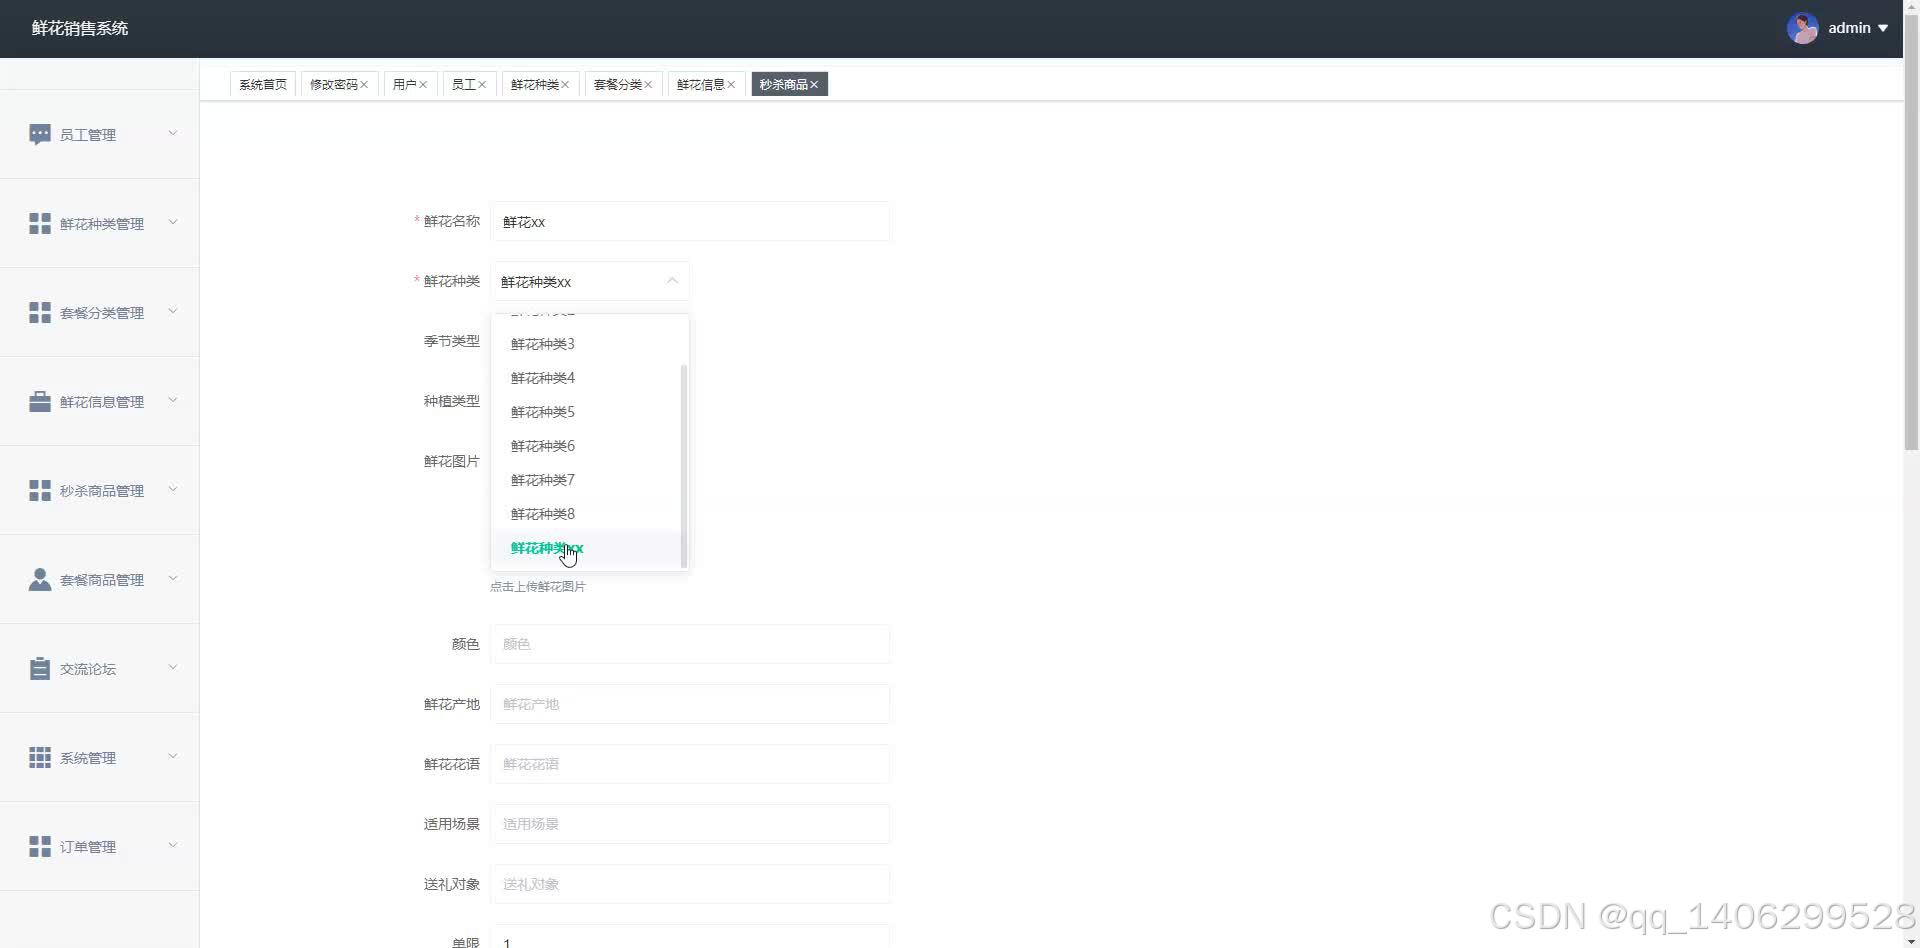Select 鲜花种类3 from the dropdown list
1920x948 pixels.
point(589,344)
